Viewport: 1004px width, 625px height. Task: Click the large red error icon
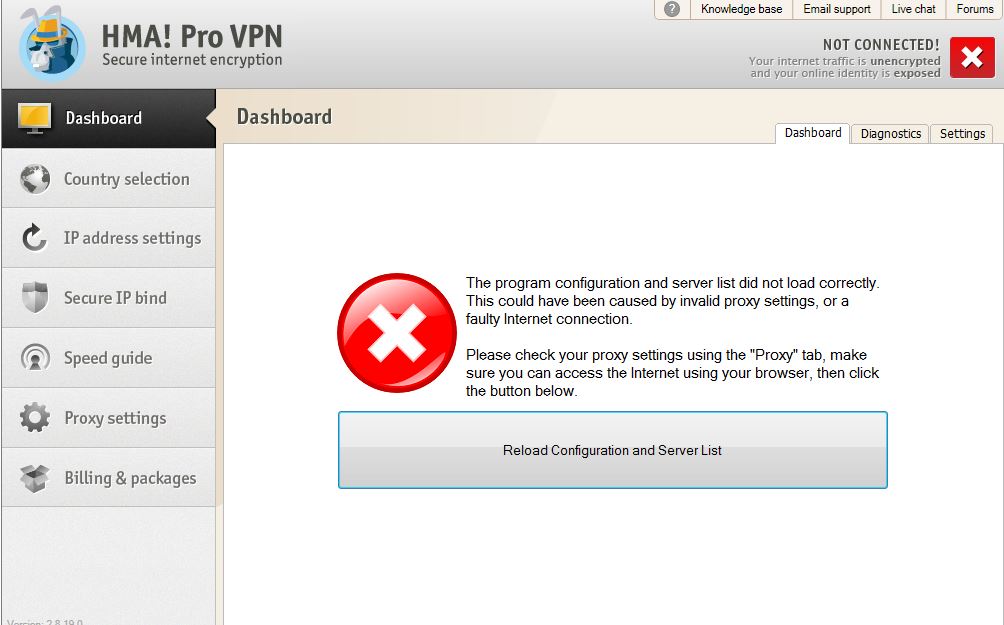click(x=397, y=333)
